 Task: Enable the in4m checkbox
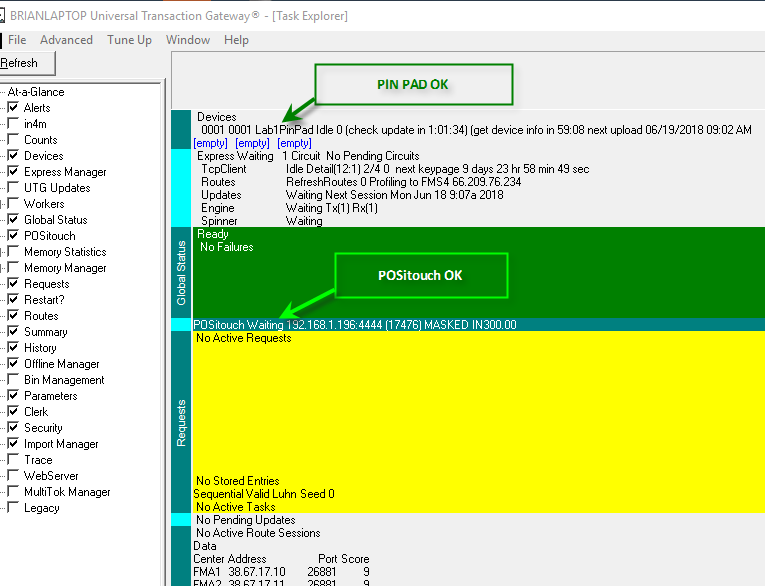pos(13,124)
